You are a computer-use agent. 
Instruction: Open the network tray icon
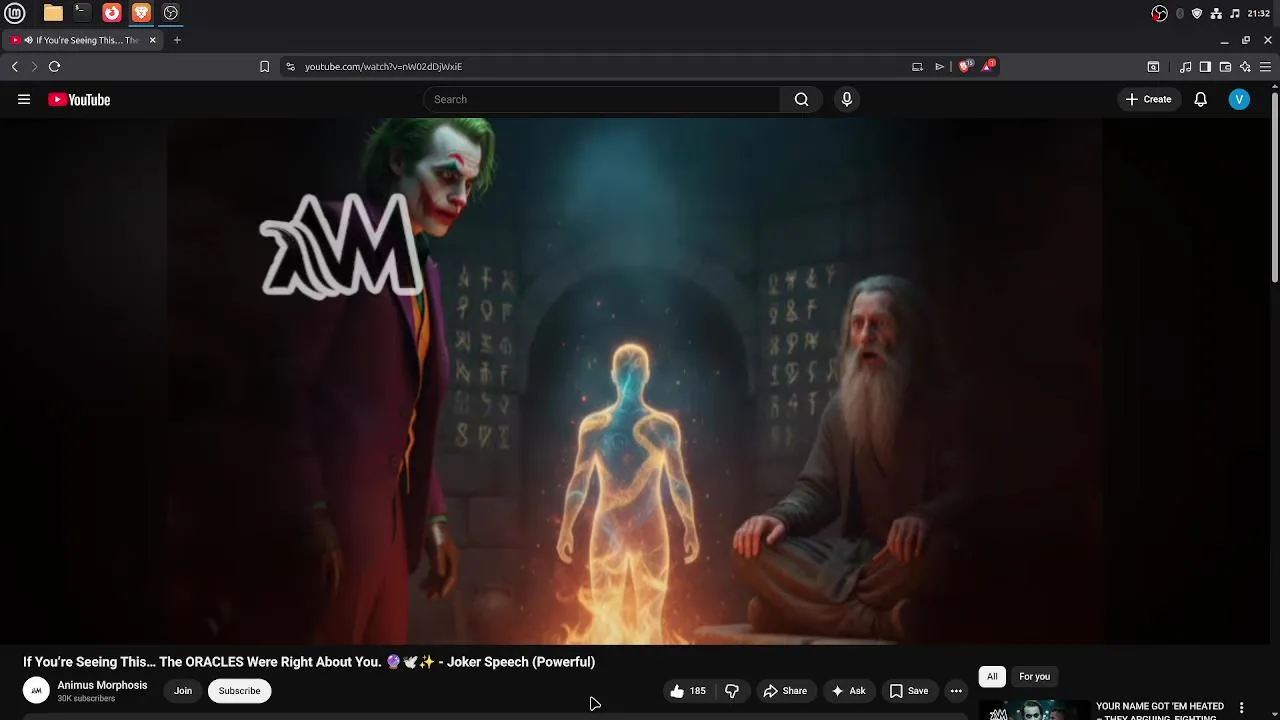(1216, 13)
